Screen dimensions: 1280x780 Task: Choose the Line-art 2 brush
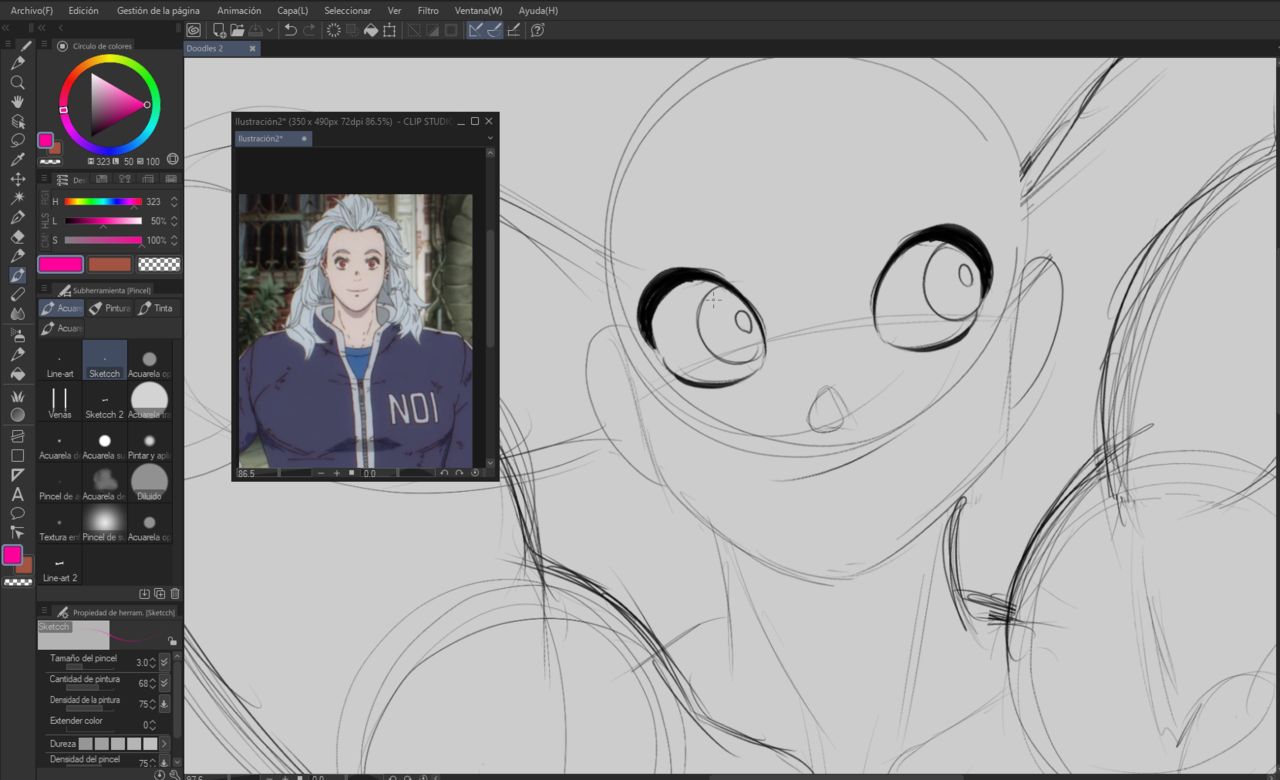tap(60, 564)
